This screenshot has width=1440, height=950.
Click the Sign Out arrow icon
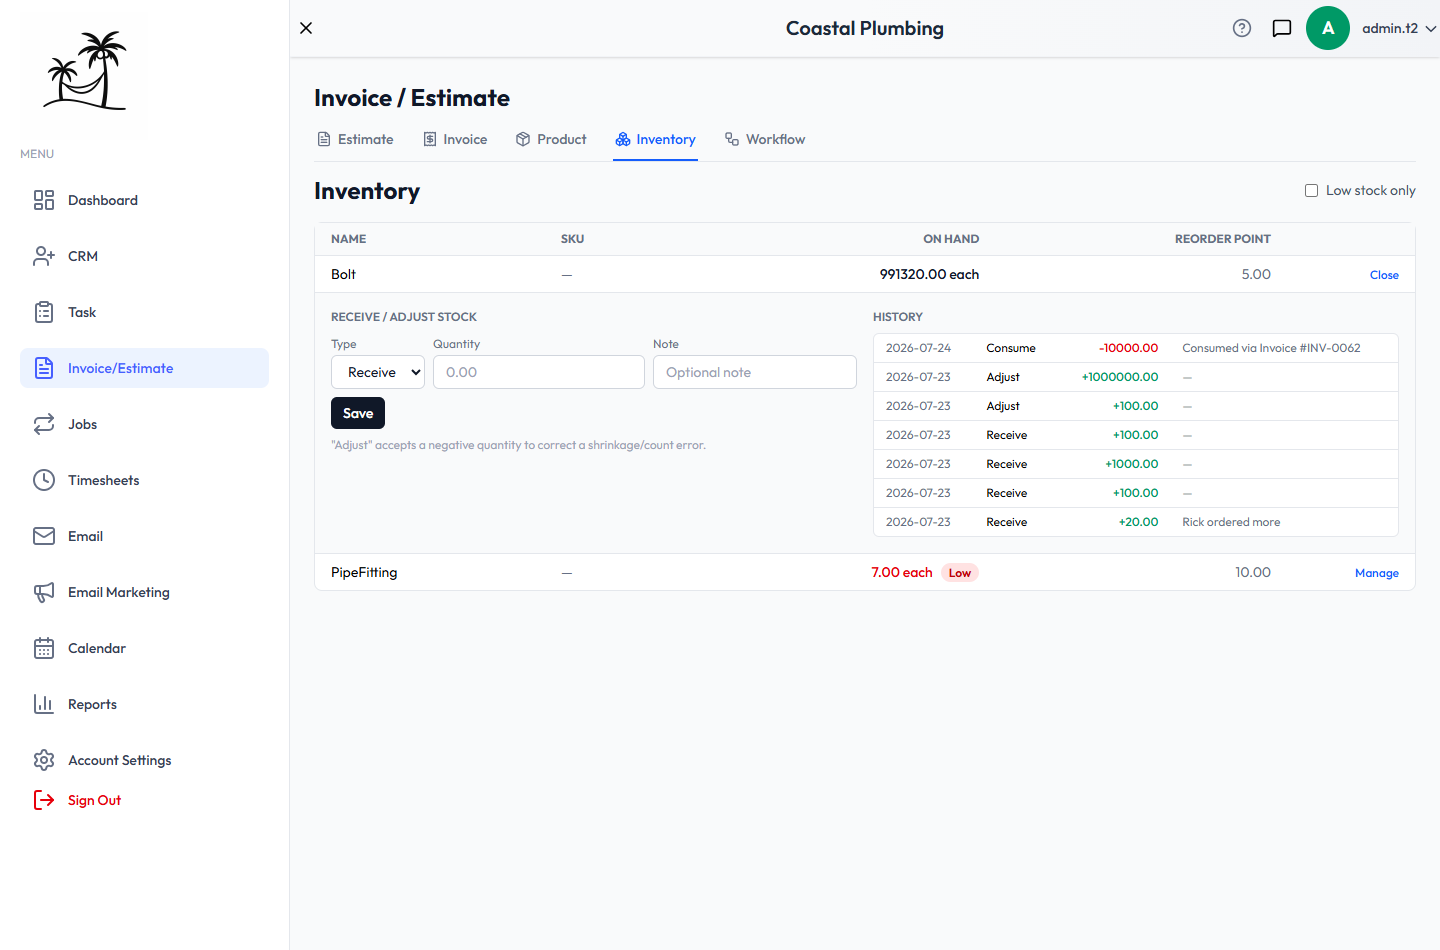coord(44,800)
